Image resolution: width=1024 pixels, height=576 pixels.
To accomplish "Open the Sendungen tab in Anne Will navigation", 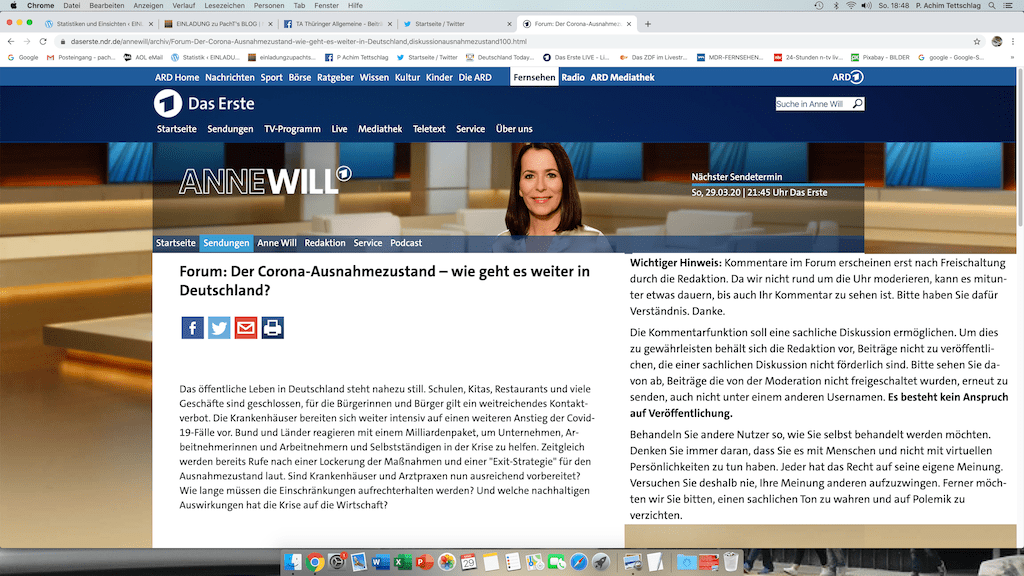I will click(225, 243).
